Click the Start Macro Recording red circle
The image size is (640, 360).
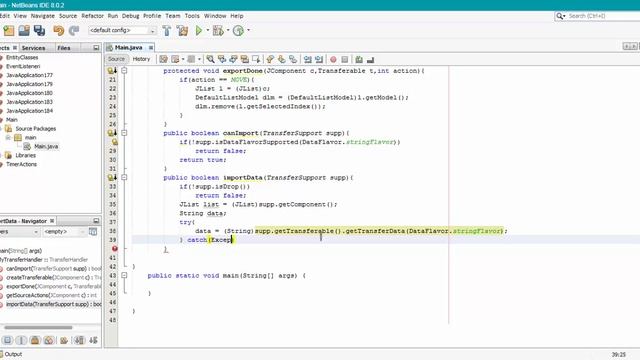[x=333, y=59]
